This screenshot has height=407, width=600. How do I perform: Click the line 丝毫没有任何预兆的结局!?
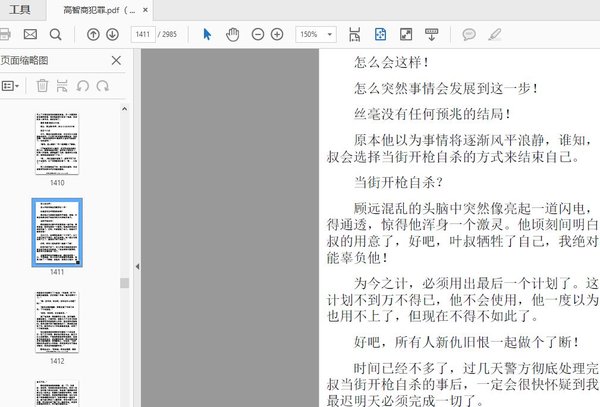pos(432,114)
